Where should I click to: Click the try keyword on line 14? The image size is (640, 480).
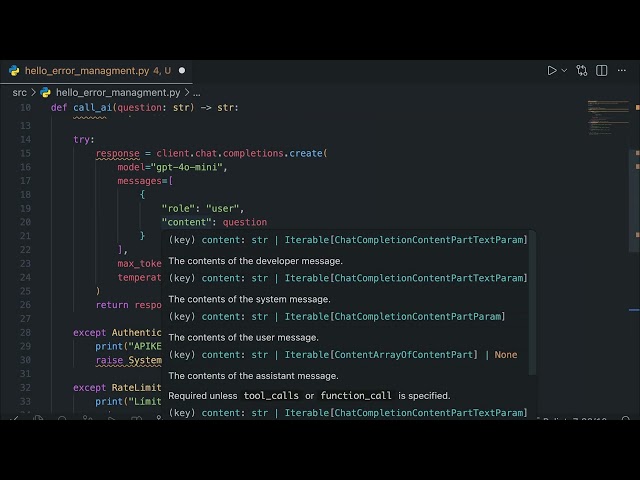point(82,140)
